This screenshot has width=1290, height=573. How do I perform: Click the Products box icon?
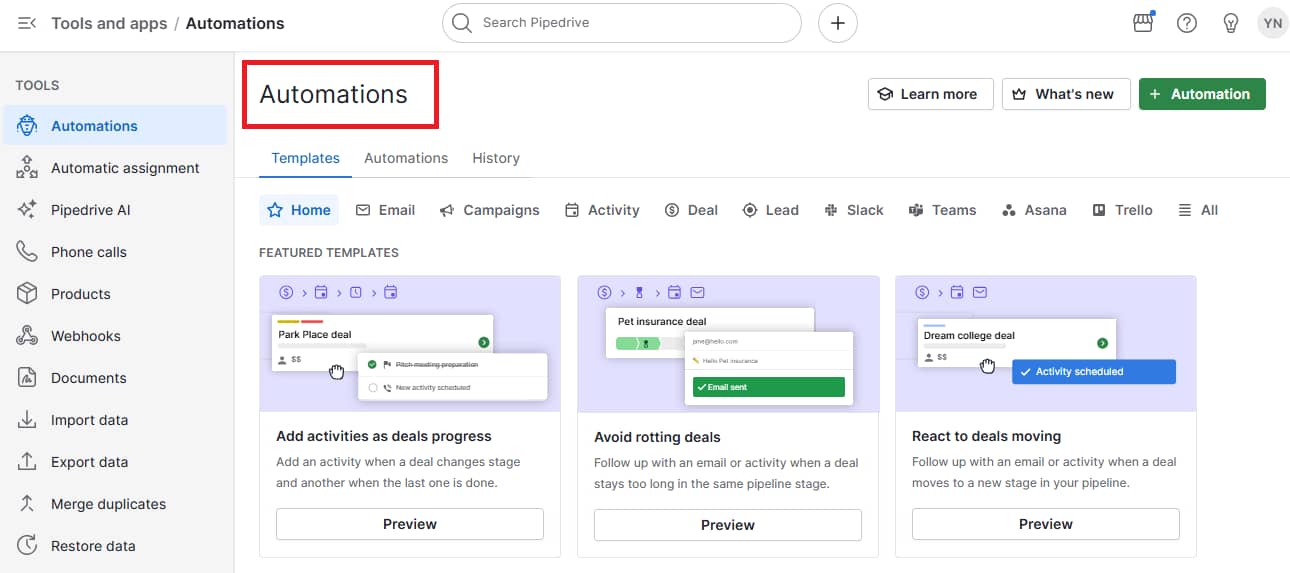click(x=27, y=294)
